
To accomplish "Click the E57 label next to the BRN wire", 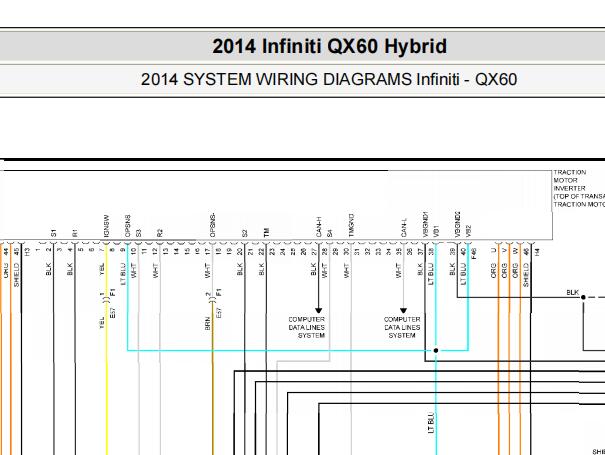I will coord(219,313).
